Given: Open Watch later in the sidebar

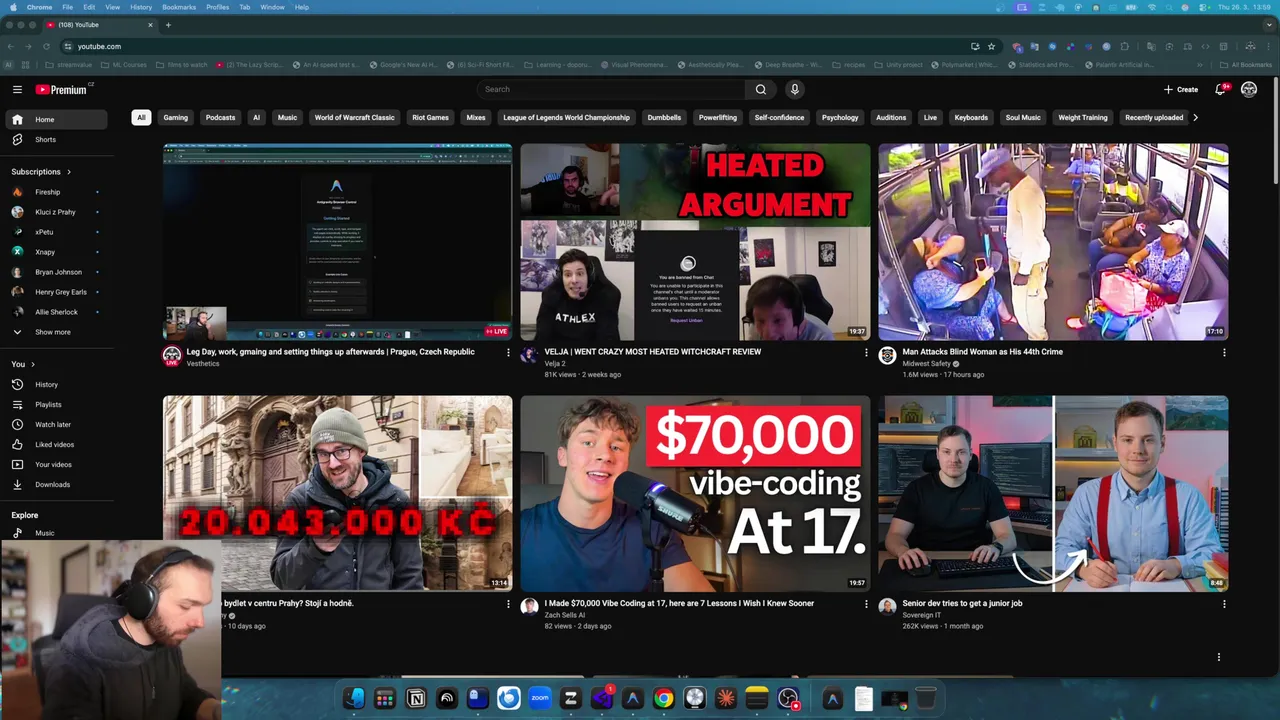Looking at the screenshot, I should click(x=54, y=424).
